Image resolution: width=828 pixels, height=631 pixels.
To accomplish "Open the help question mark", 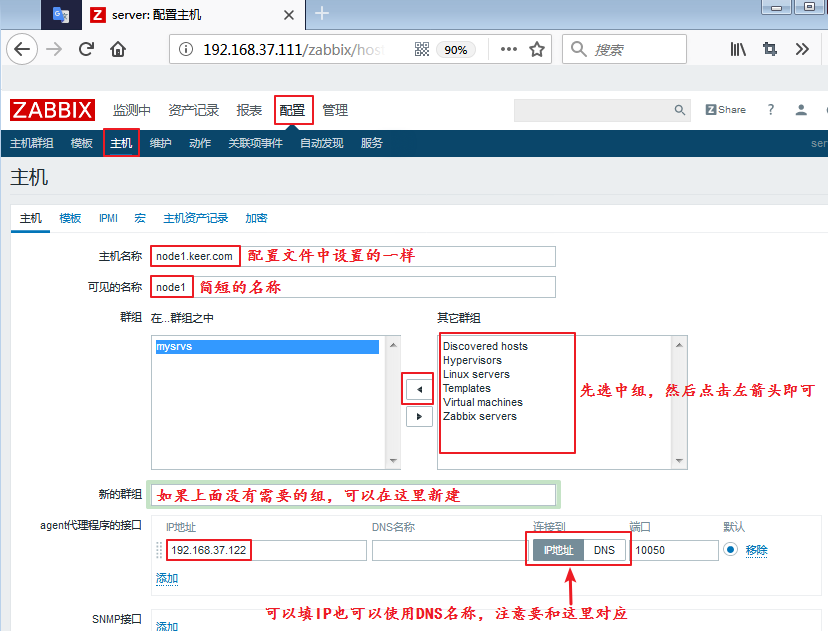I will 770,110.
